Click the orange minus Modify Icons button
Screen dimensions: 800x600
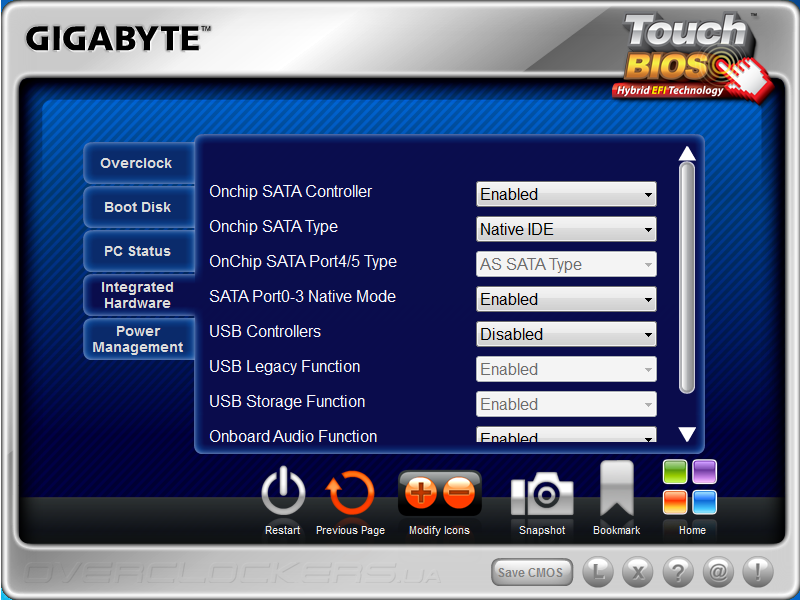(459, 492)
